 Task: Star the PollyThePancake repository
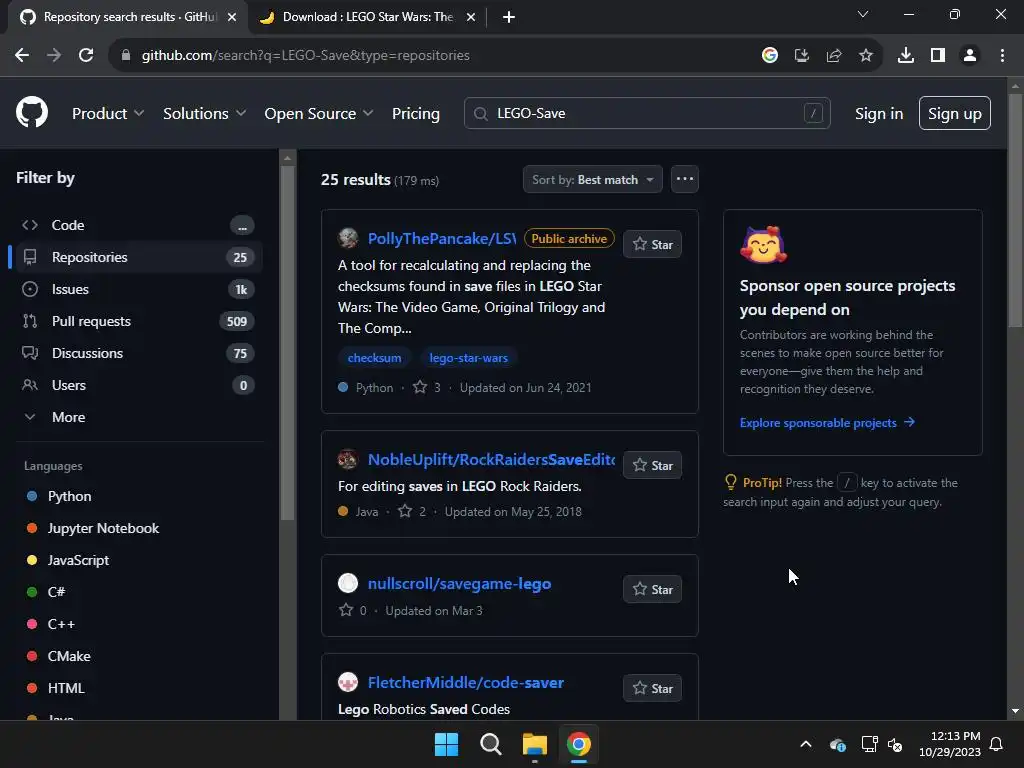click(x=652, y=244)
